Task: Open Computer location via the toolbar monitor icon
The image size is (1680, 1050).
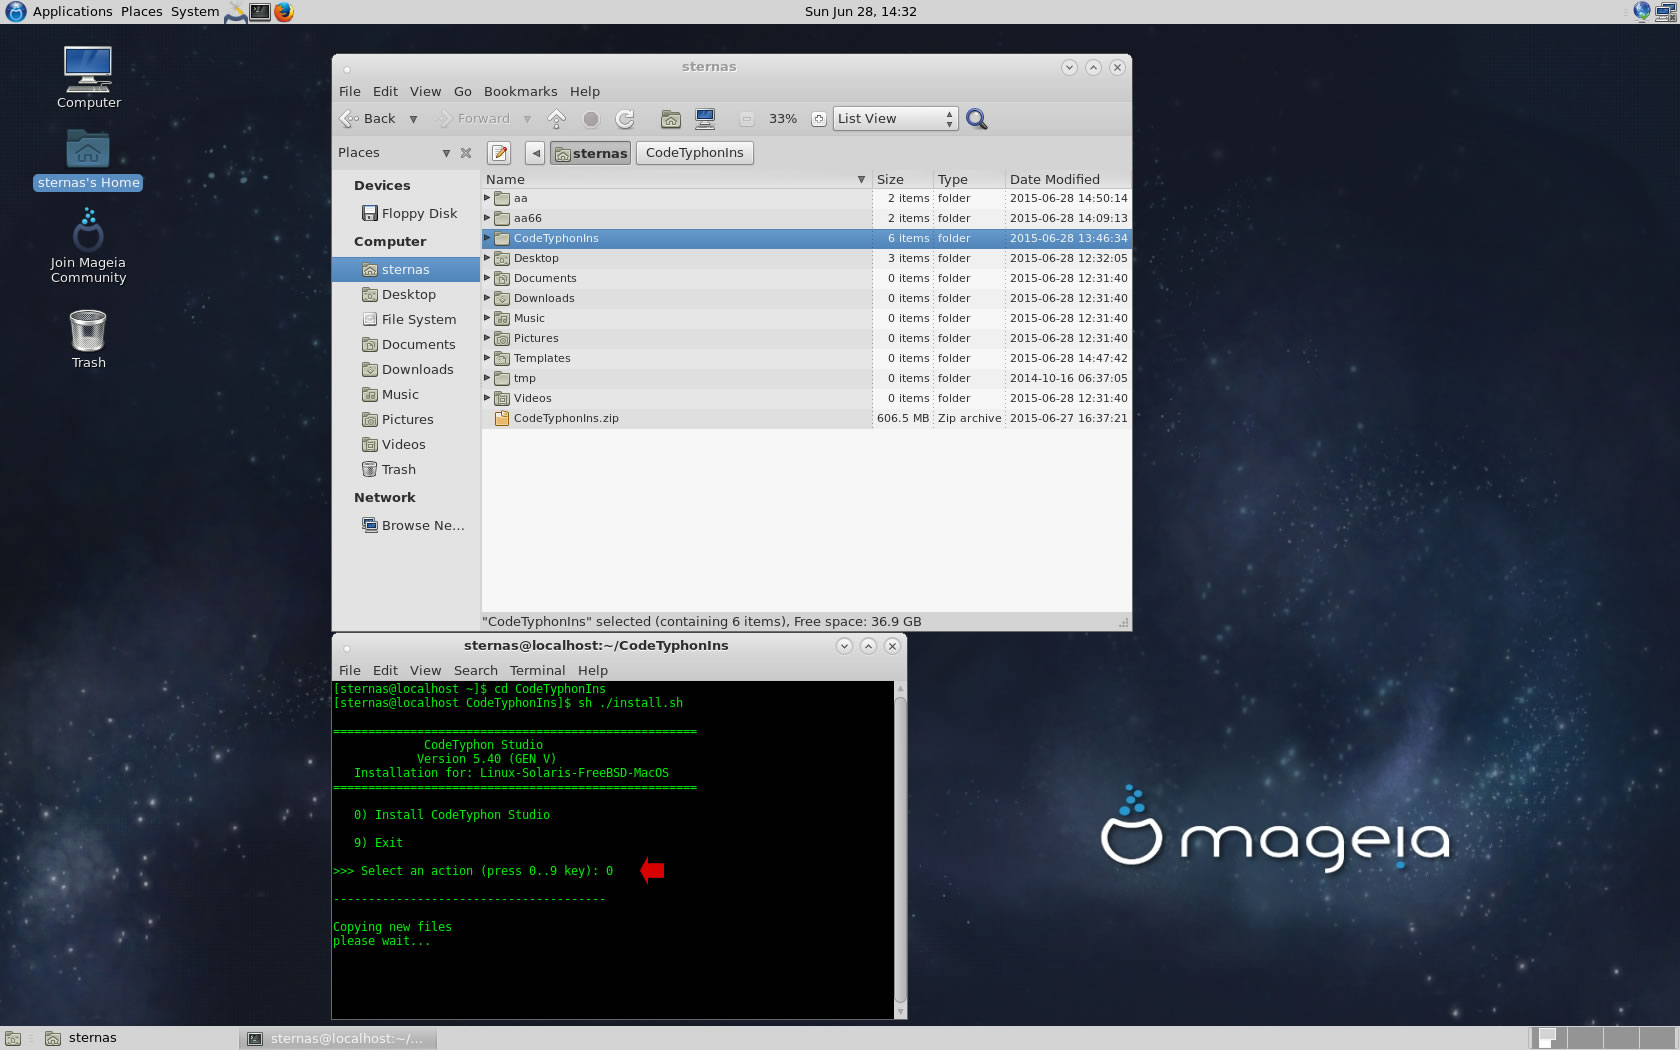Action: click(x=705, y=119)
